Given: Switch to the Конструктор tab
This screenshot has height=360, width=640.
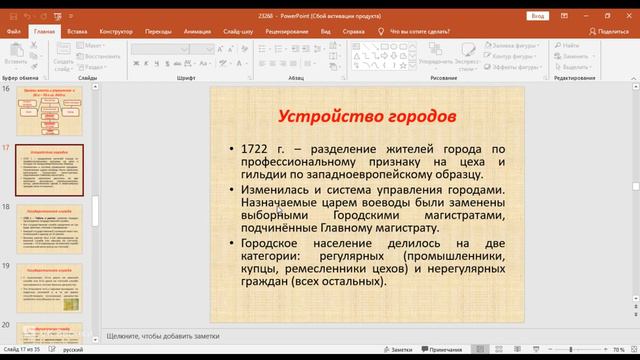Looking at the screenshot, I should click(116, 31).
